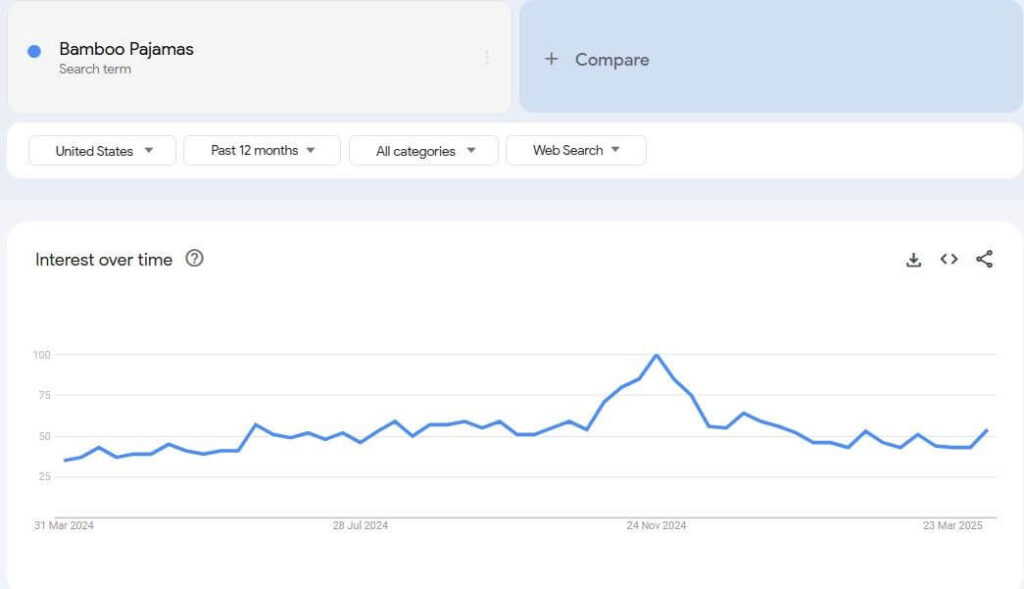Click the plus icon beside Compare

click(x=550, y=59)
